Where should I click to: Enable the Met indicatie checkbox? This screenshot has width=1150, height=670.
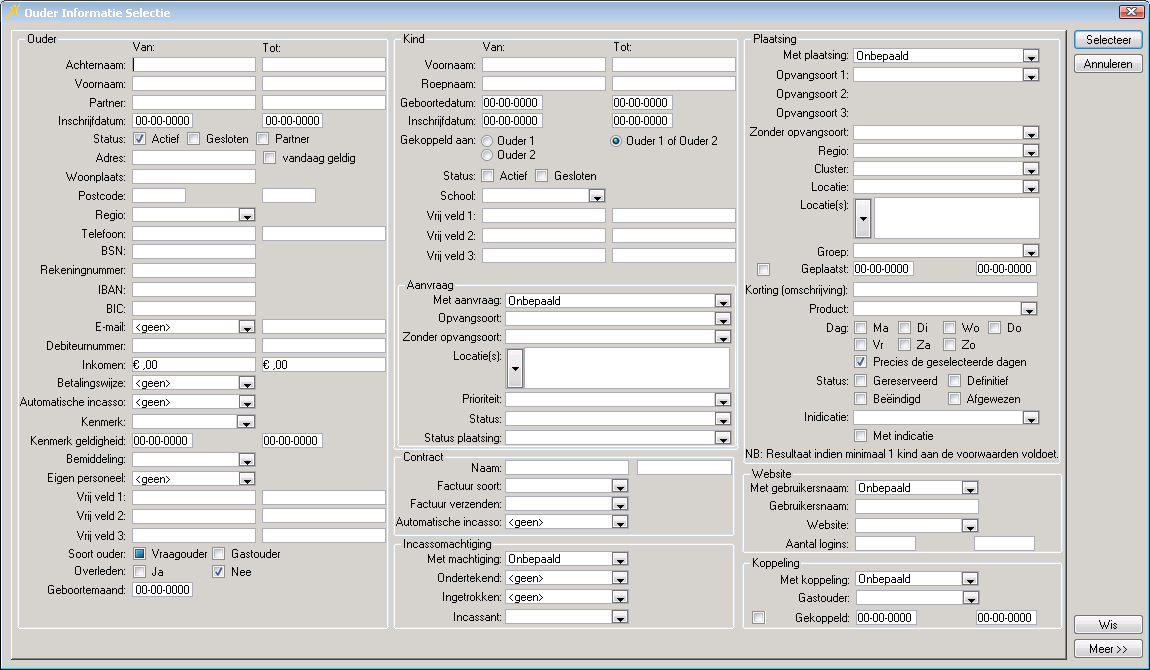coord(860,435)
